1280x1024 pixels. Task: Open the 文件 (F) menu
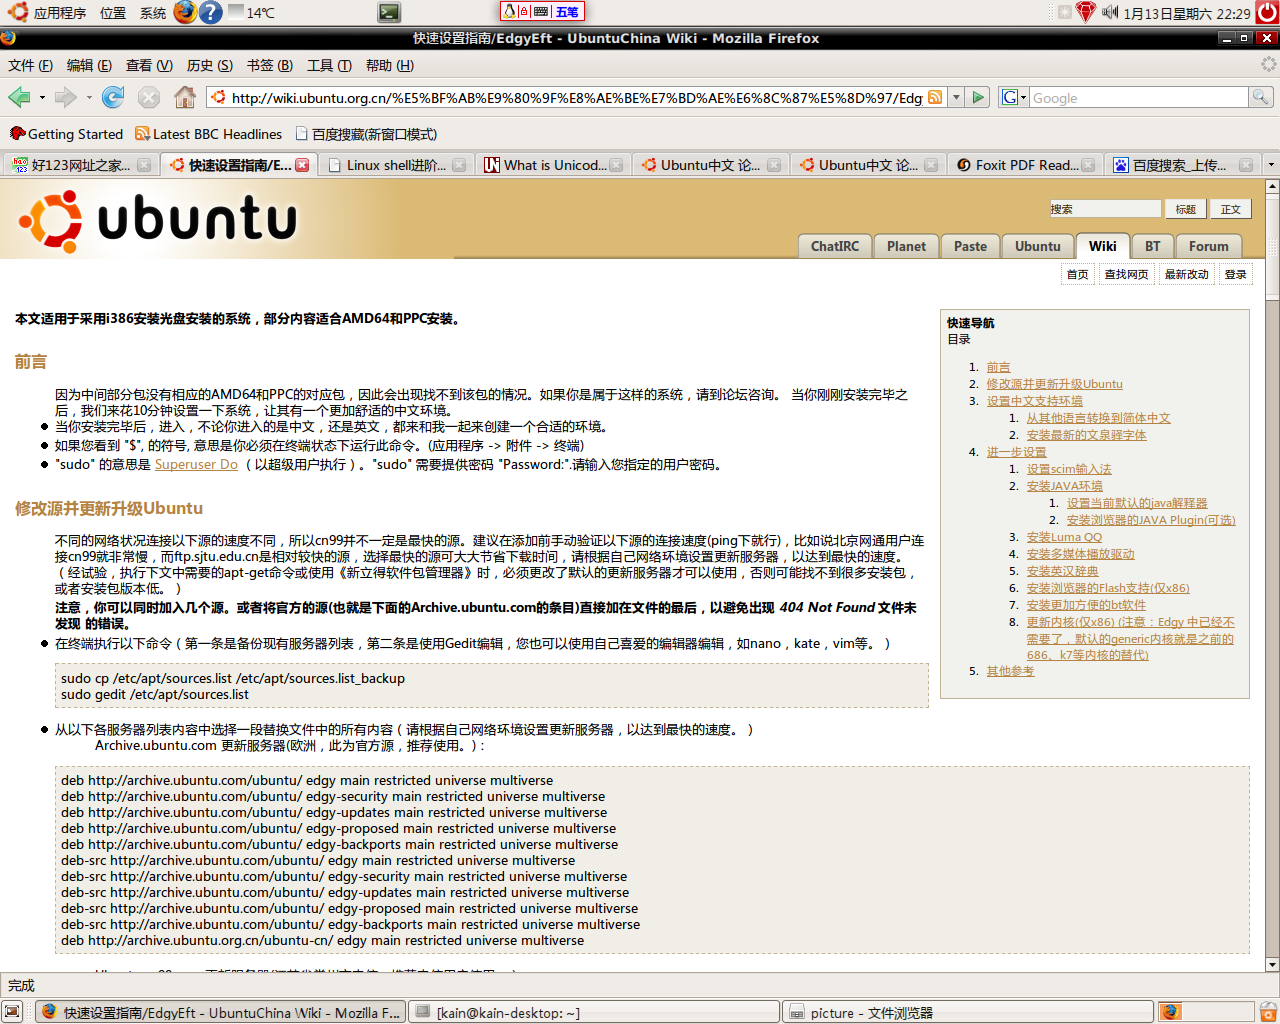click(x=30, y=65)
